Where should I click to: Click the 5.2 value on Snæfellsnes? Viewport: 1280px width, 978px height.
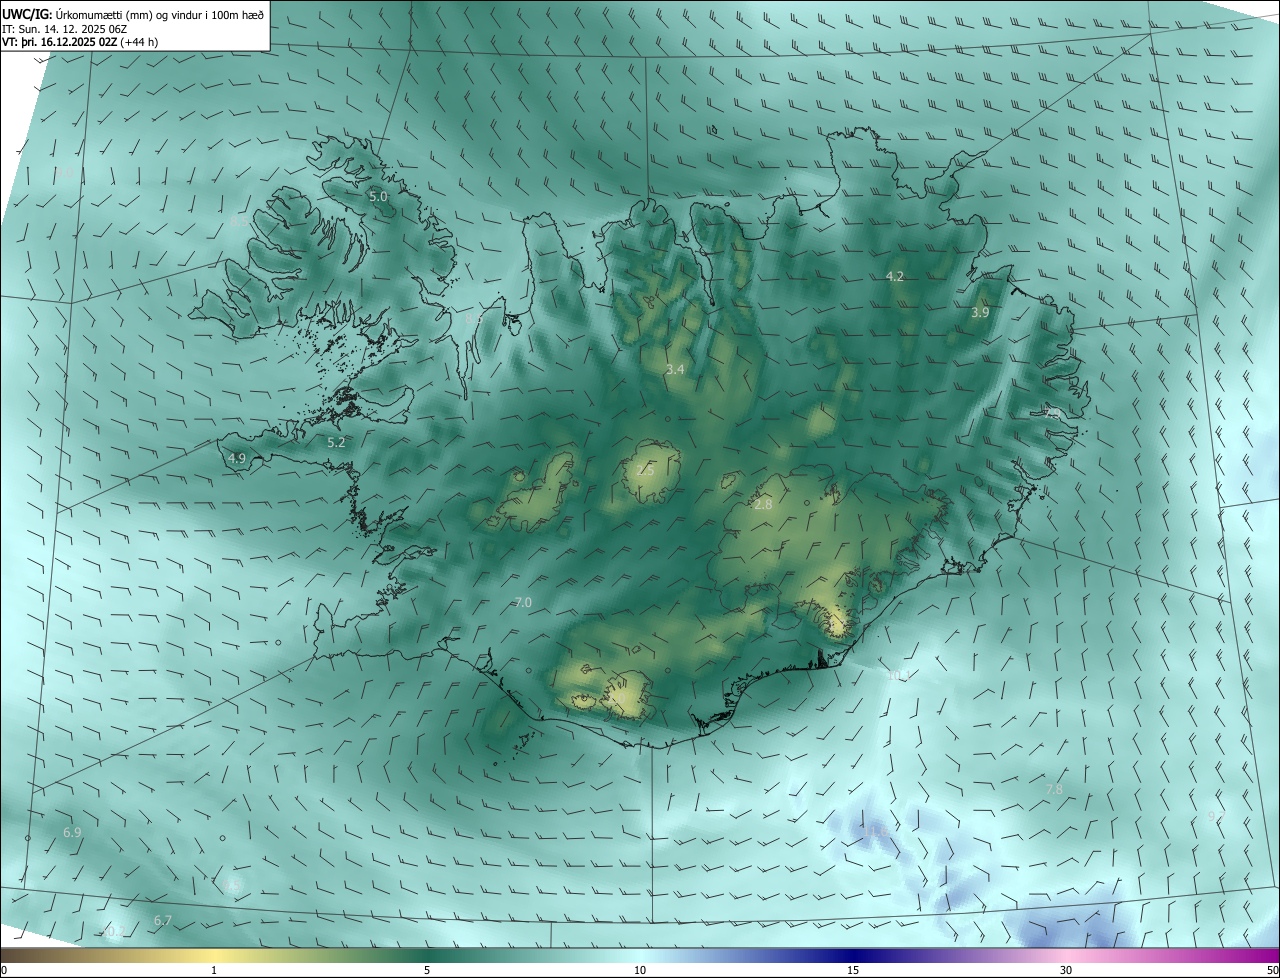coord(336,441)
